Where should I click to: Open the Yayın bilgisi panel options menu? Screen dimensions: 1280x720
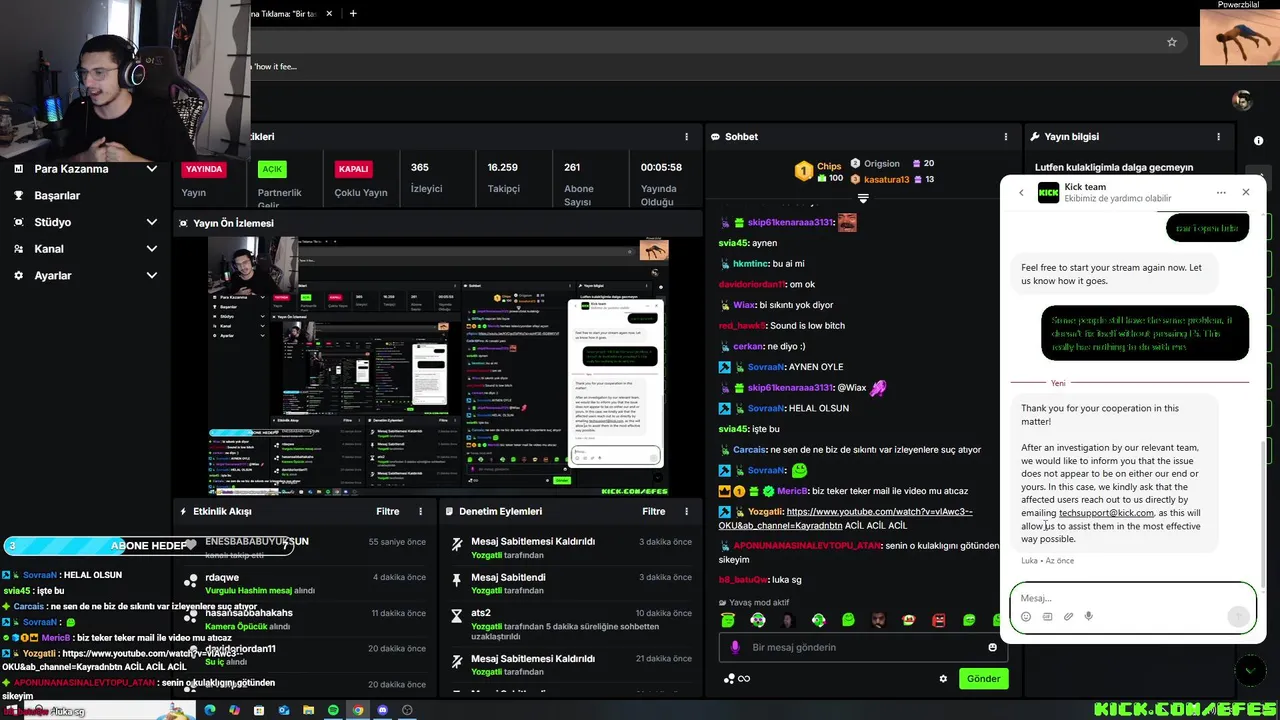1218,137
